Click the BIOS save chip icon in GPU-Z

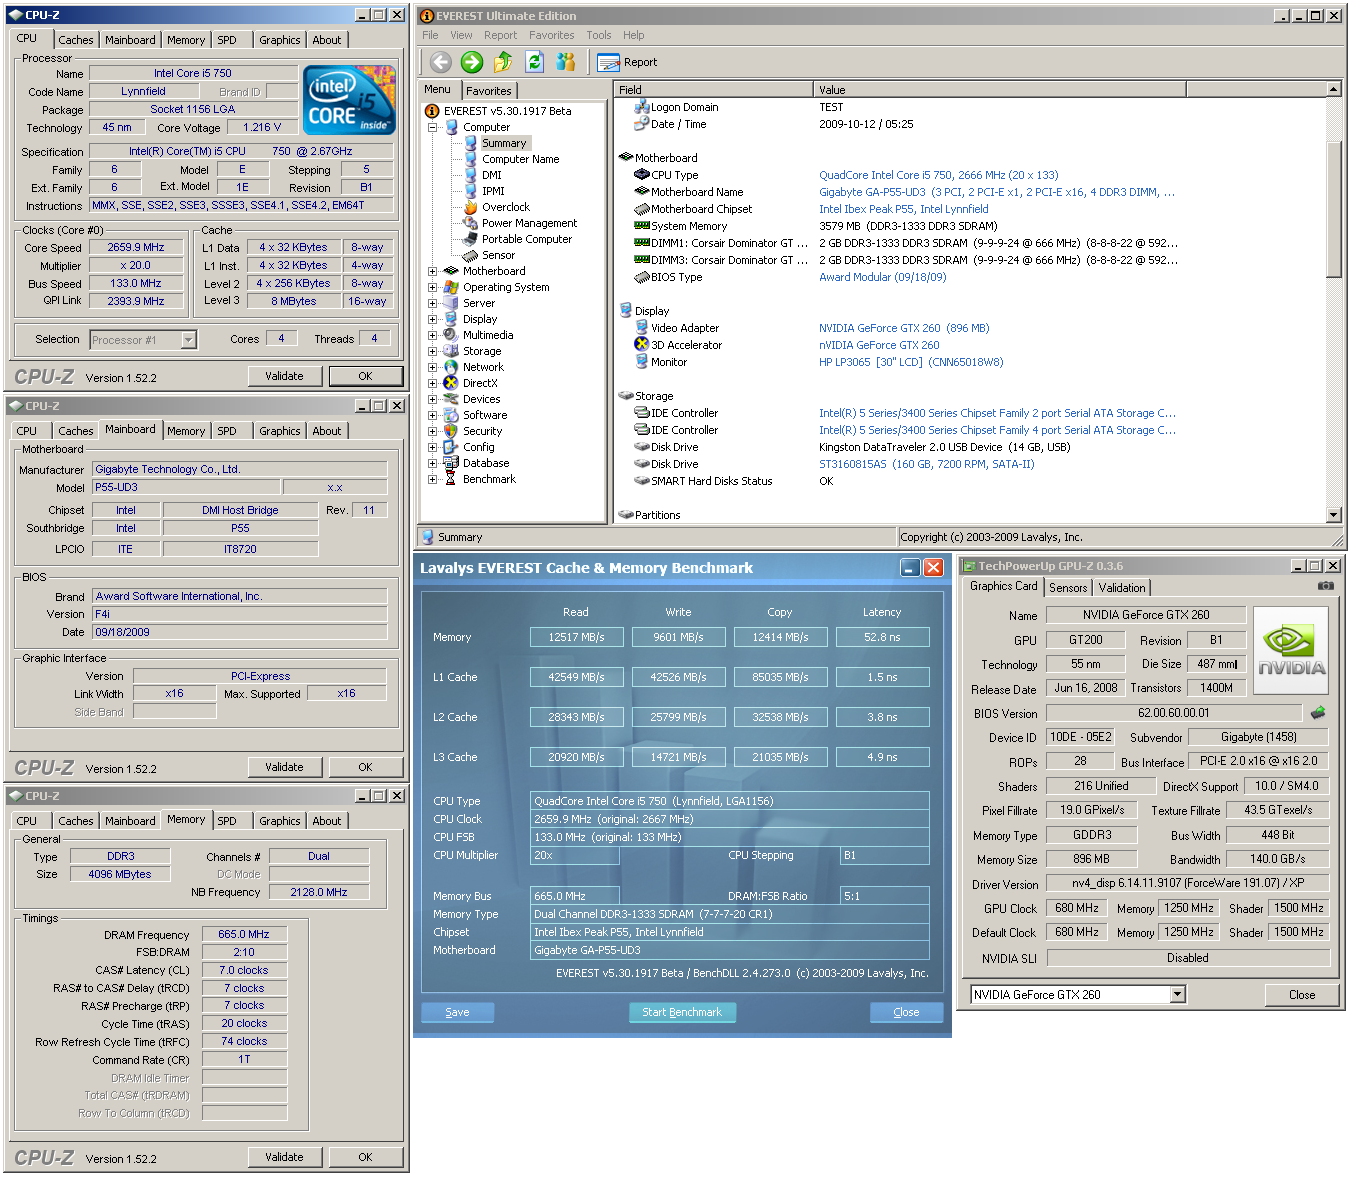[1318, 713]
